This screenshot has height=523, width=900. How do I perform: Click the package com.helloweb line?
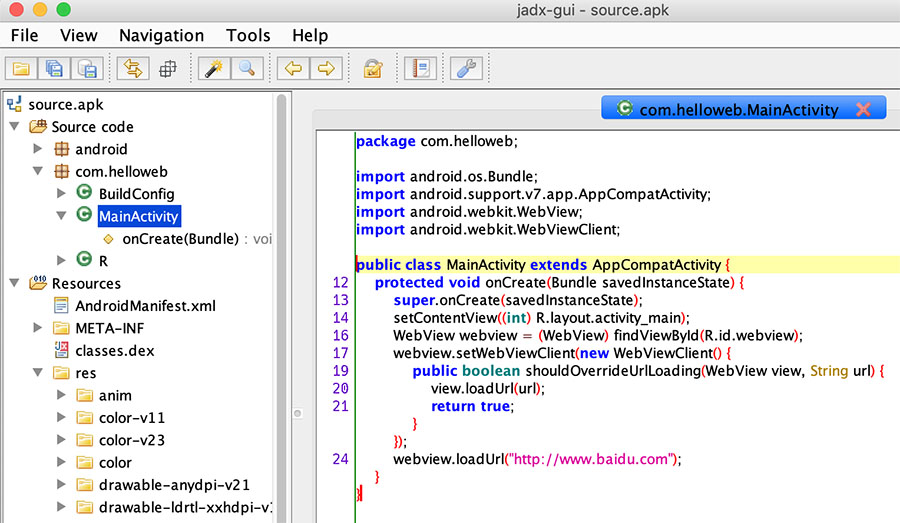pyautogui.click(x=437, y=141)
